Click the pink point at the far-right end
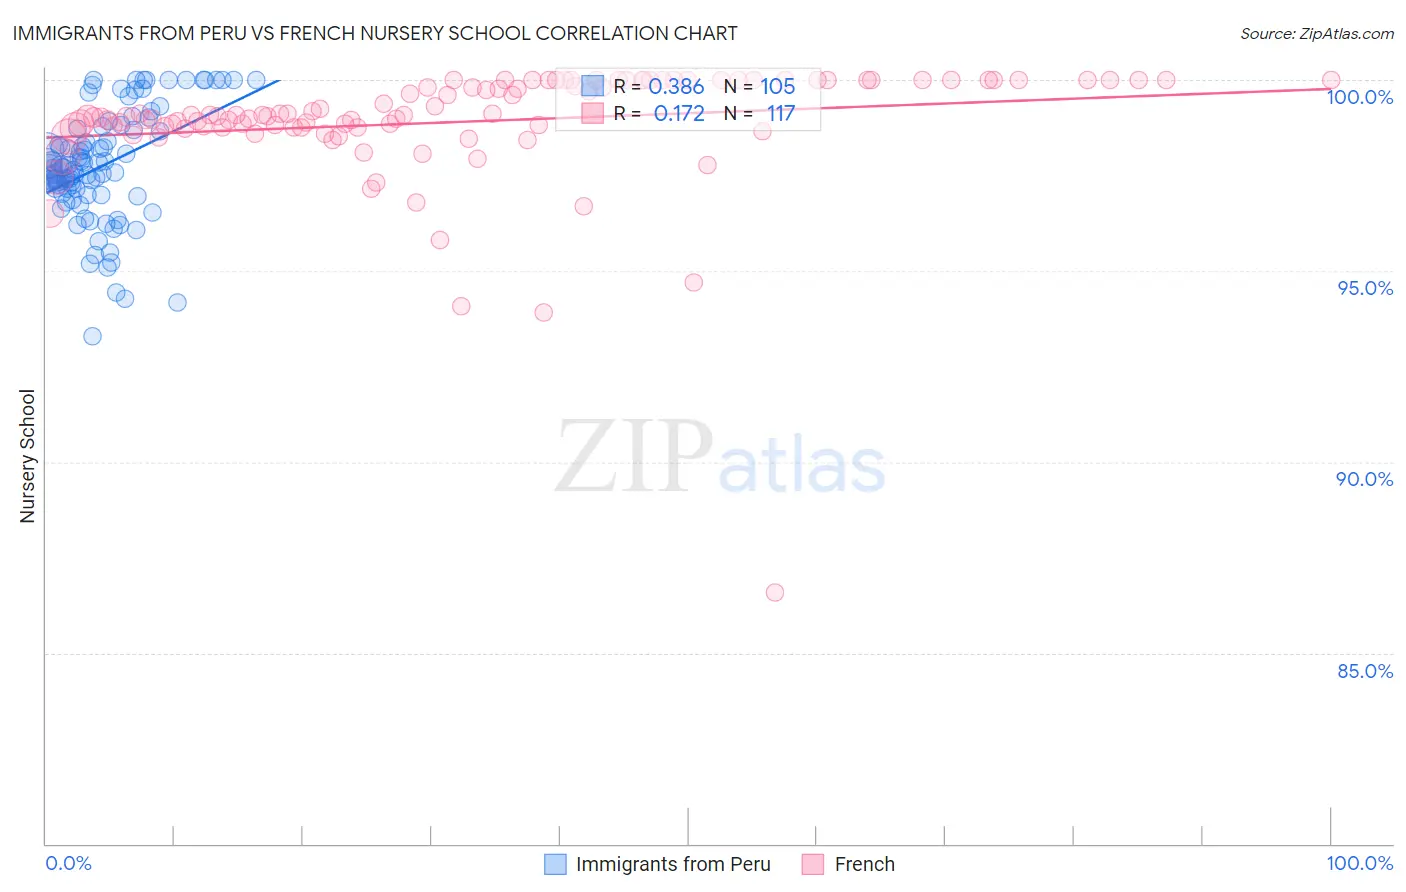The width and height of the screenshot is (1406, 892). click(x=1331, y=80)
